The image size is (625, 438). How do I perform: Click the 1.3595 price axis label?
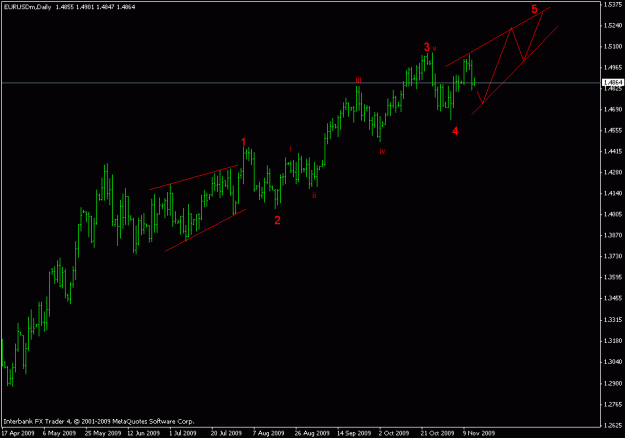(x=613, y=277)
